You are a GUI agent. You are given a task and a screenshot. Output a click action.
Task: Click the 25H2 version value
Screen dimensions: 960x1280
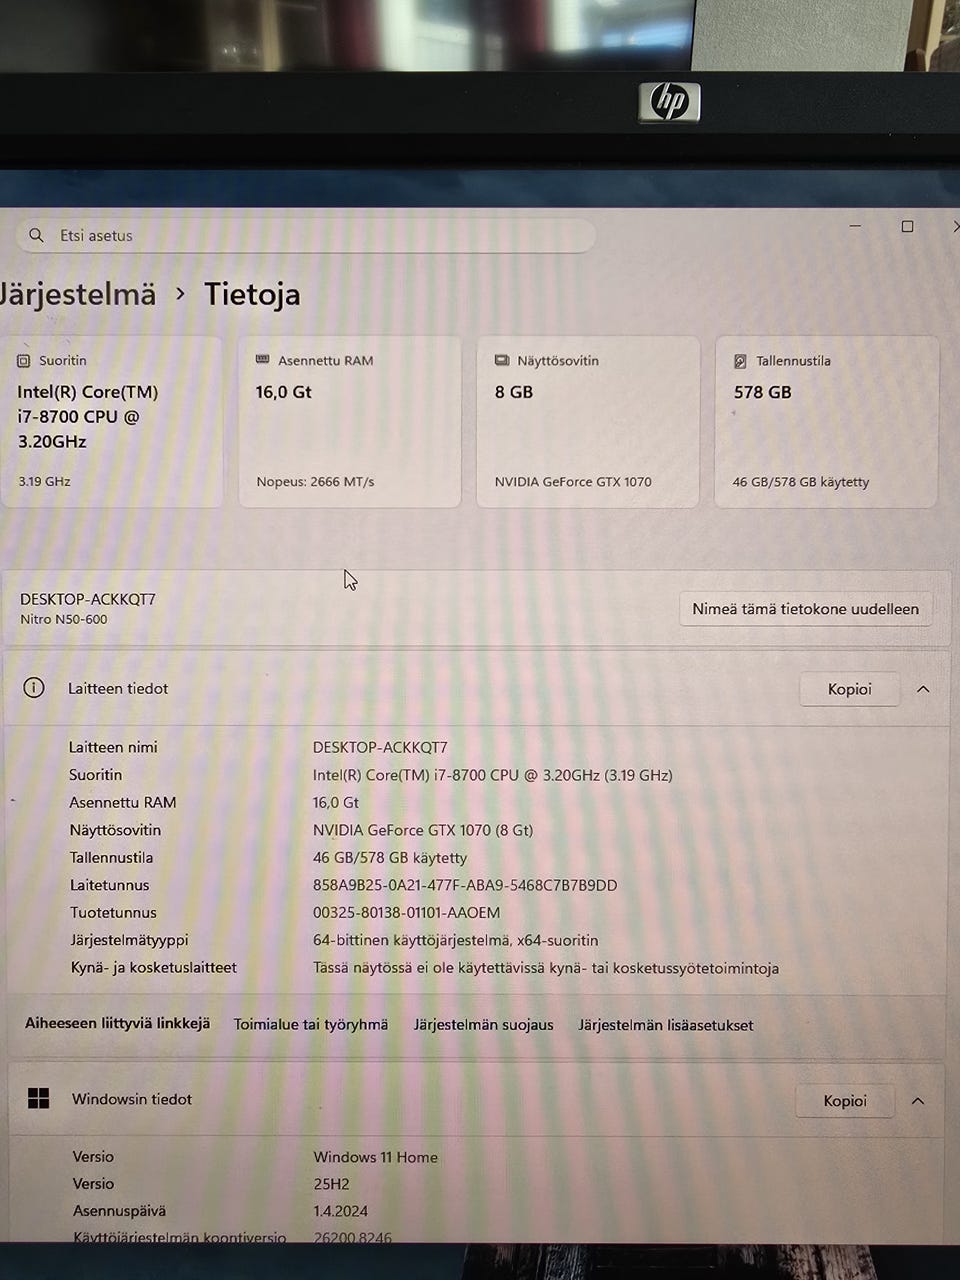pos(331,1184)
